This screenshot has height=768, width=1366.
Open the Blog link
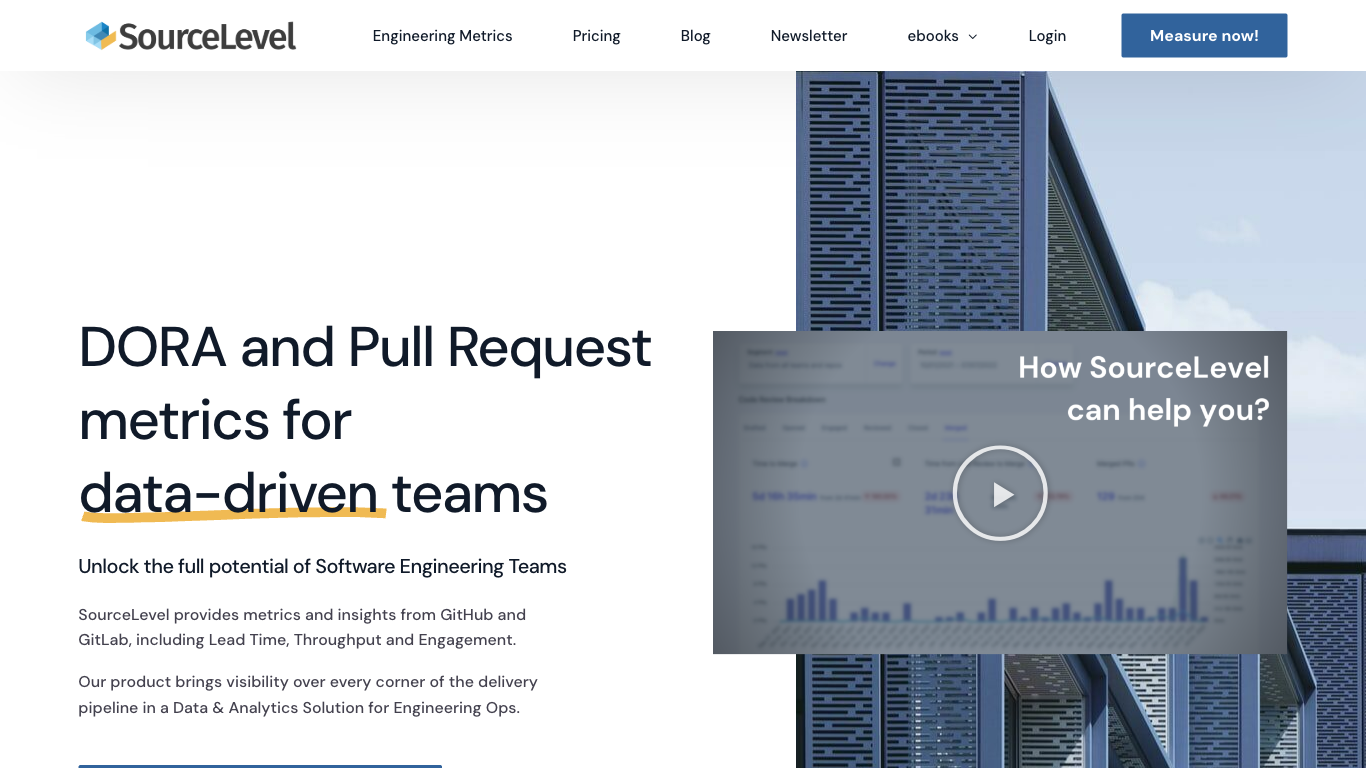pos(695,36)
